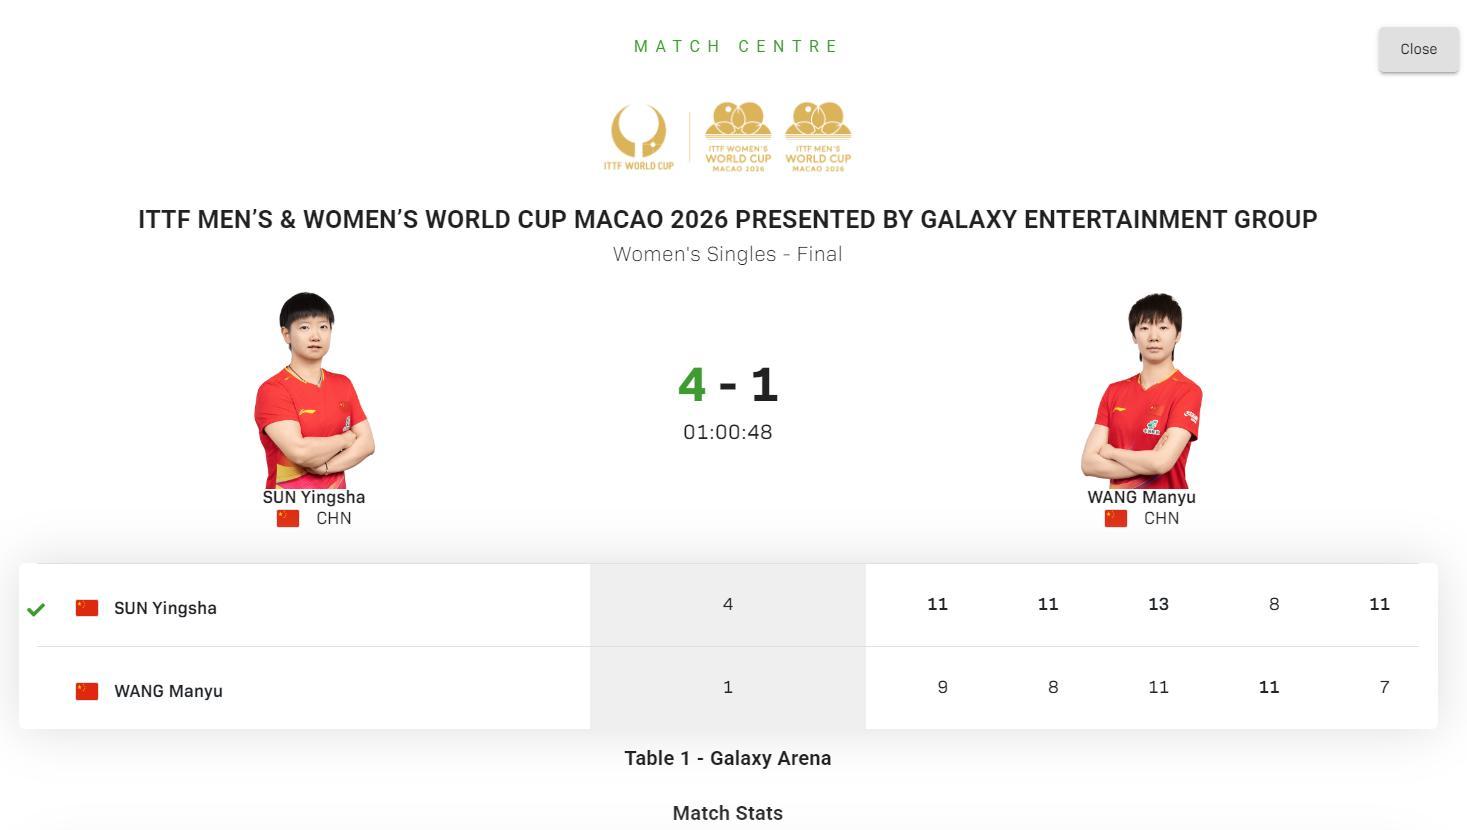Screen dimensions: 1467x830
Task: Click WANG Manyu's name in the score table
Action: (168, 691)
